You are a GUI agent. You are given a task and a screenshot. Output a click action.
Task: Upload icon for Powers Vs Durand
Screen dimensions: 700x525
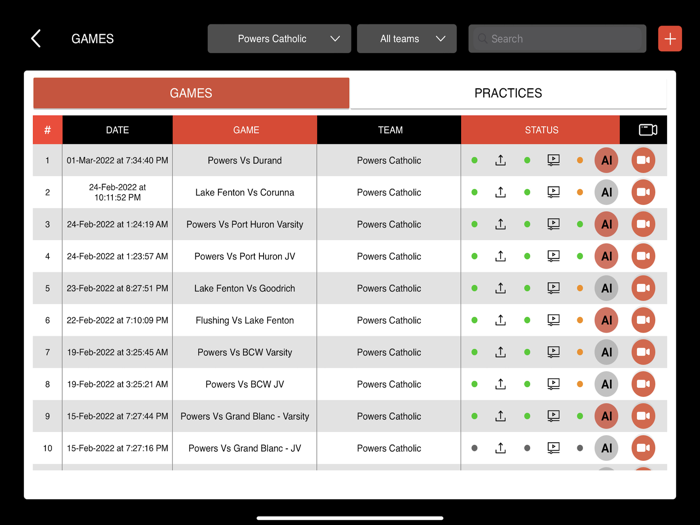pos(500,160)
